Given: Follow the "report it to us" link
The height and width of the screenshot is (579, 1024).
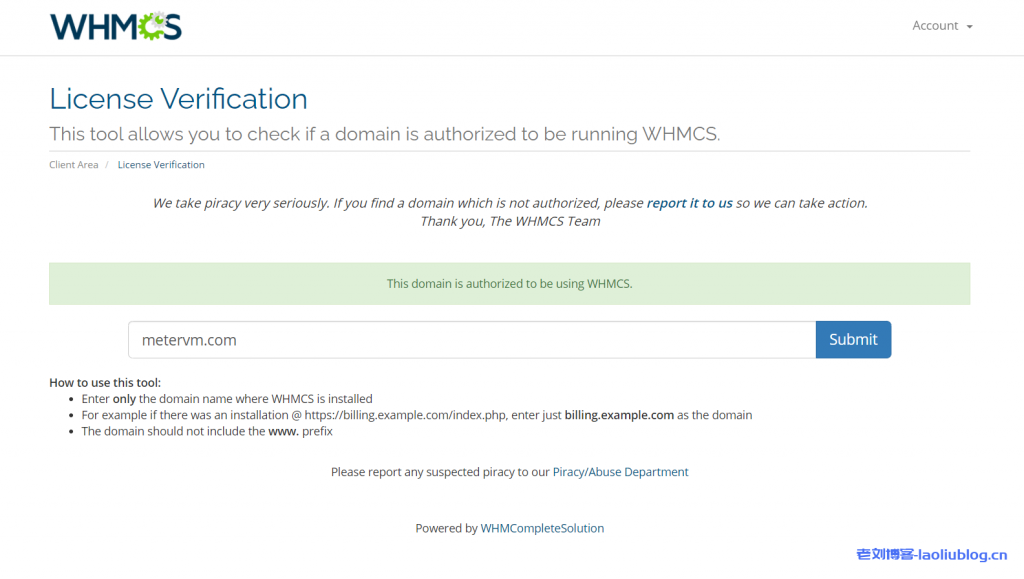Looking at the screenshot, I should 689,203.
